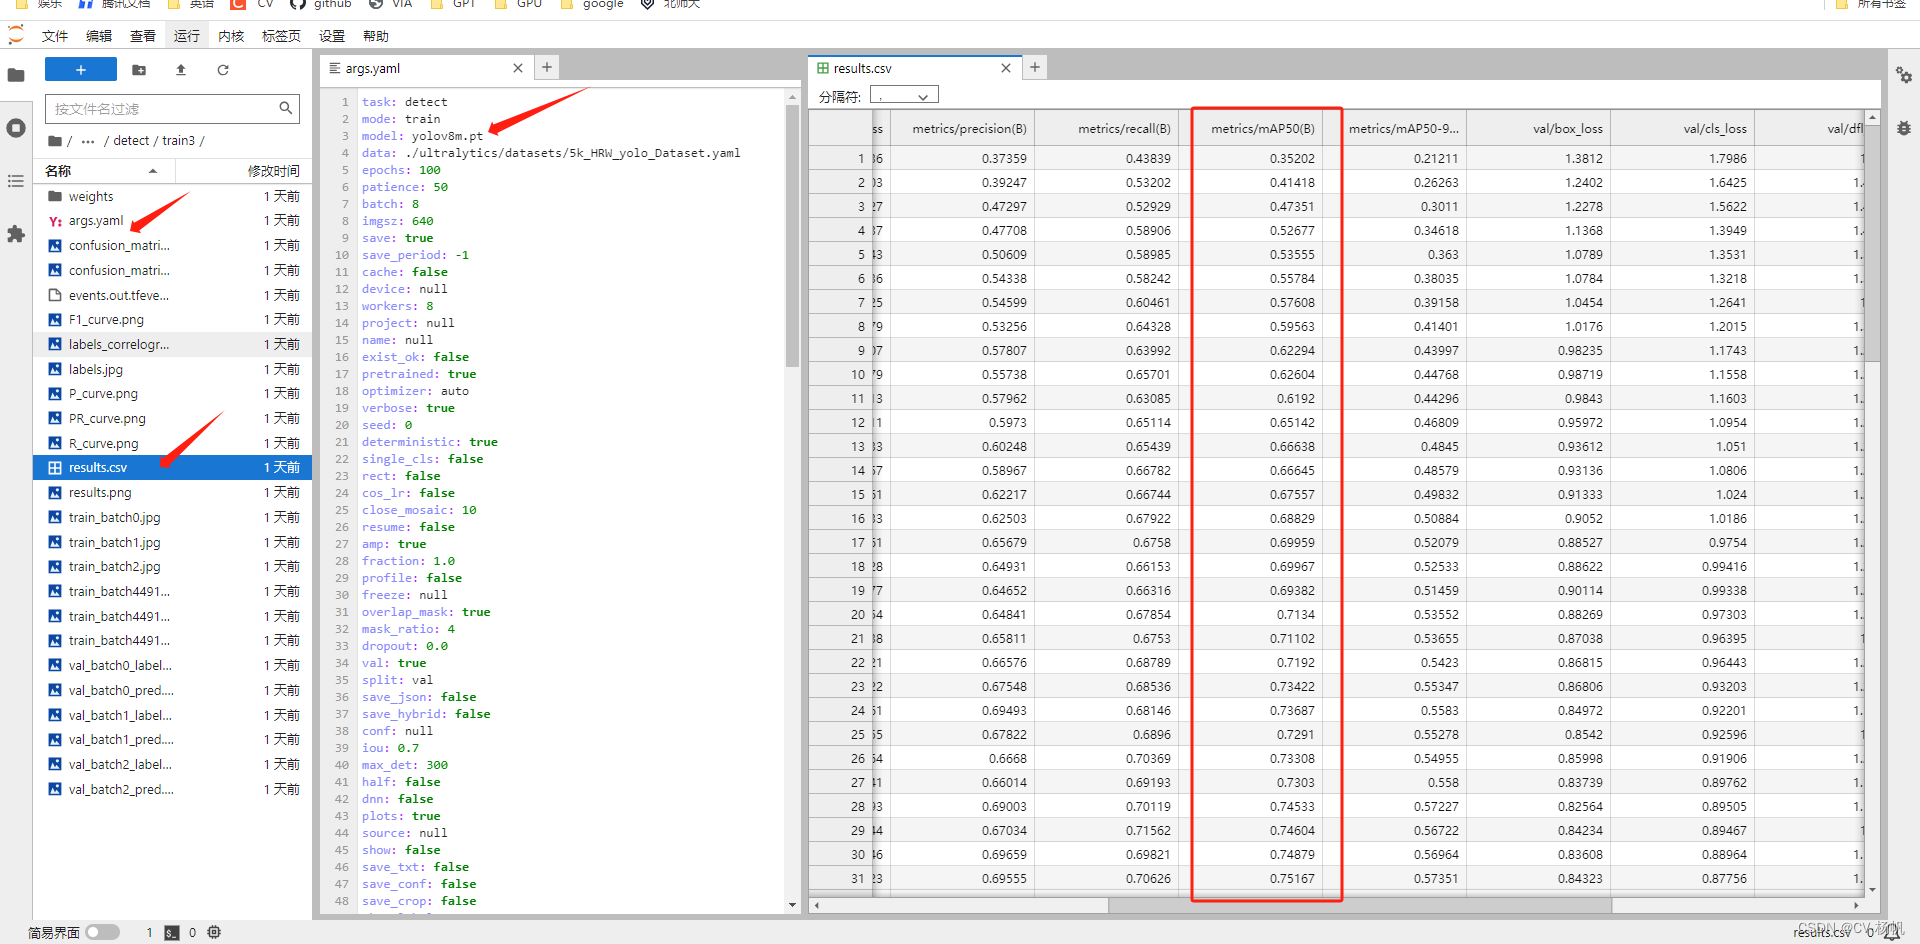The height and width of the screenshot is (944, 1920).
Task: Click the results.csv spreadsheet icon in list
Action: [x=56, y=468]
